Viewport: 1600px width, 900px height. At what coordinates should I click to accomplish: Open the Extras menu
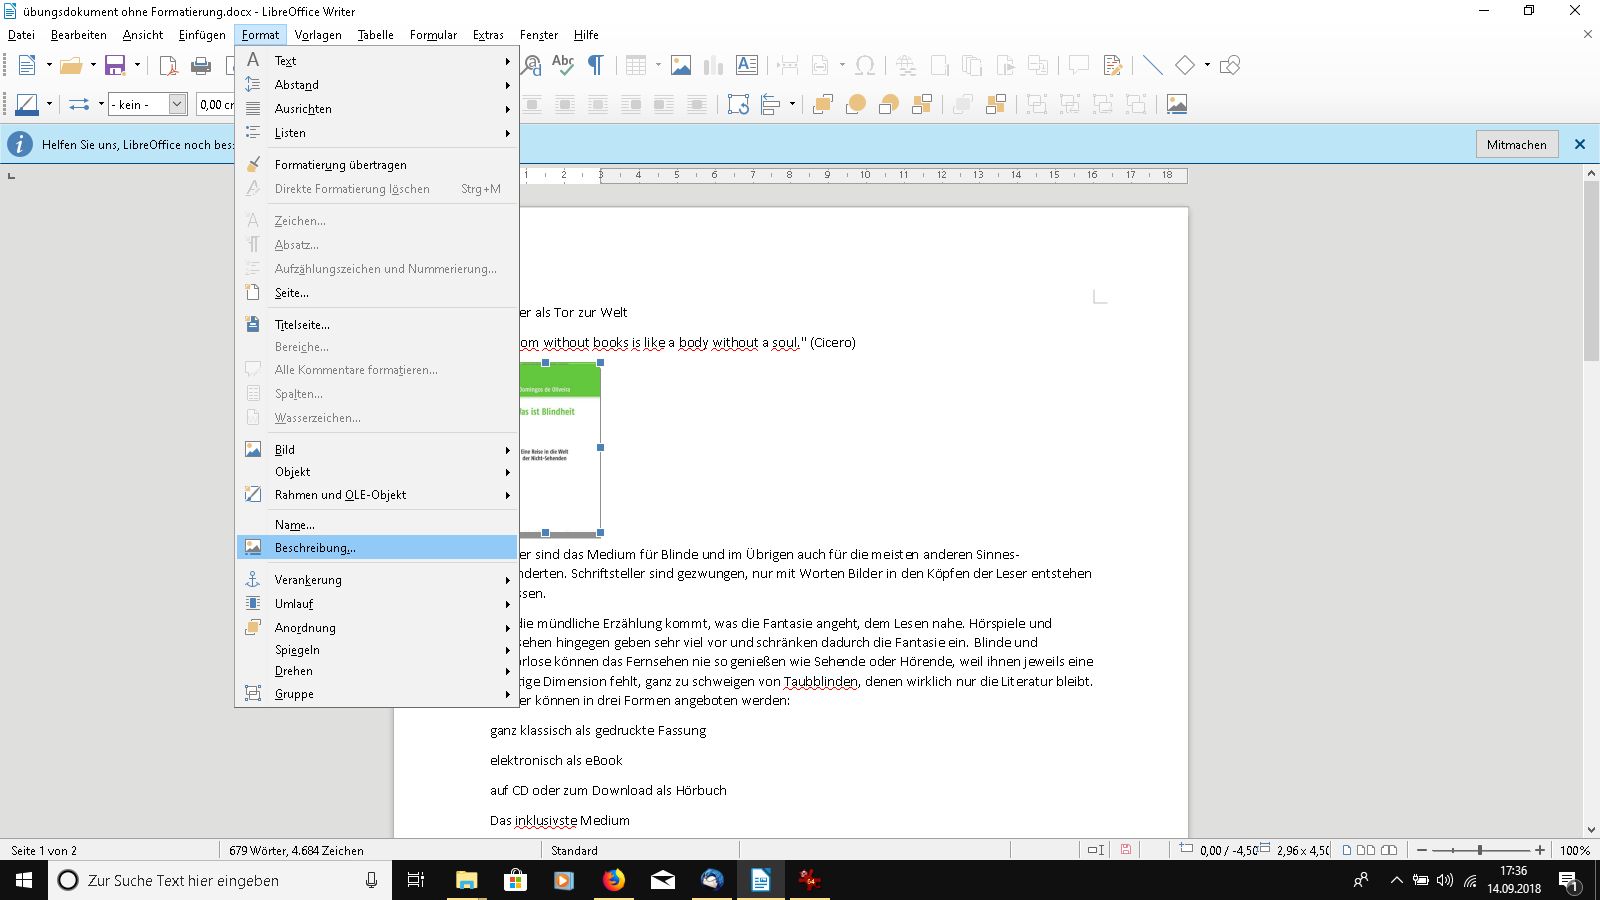488,35
